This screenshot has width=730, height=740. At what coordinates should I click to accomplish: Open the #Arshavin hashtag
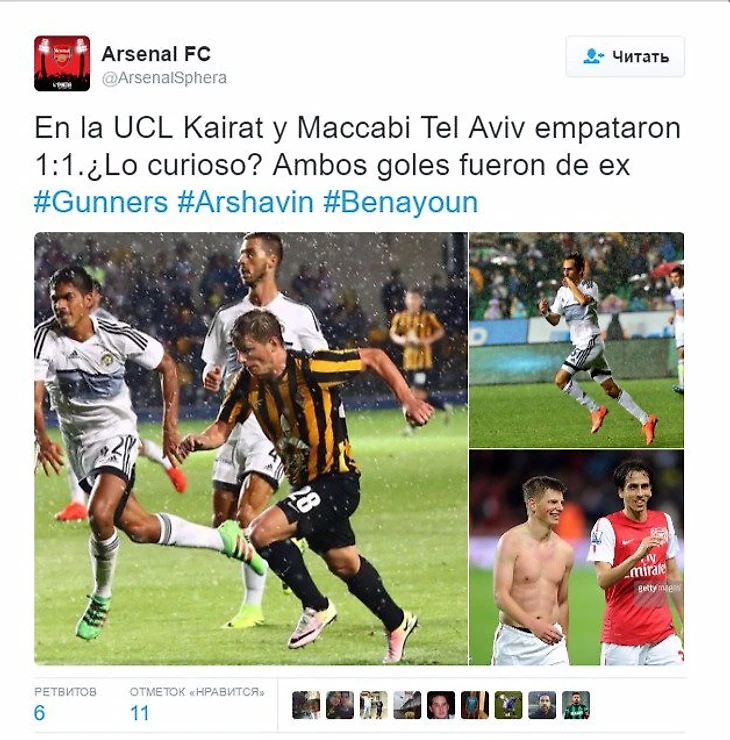click(x=245, y=202)
